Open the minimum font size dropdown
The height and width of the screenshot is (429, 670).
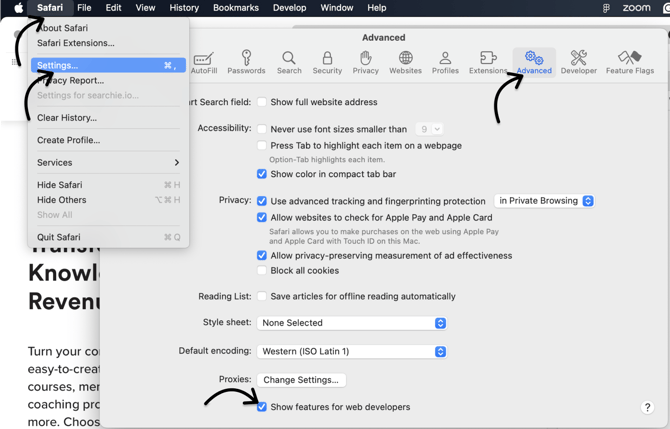pyautogui.click(x=429, y=129)
